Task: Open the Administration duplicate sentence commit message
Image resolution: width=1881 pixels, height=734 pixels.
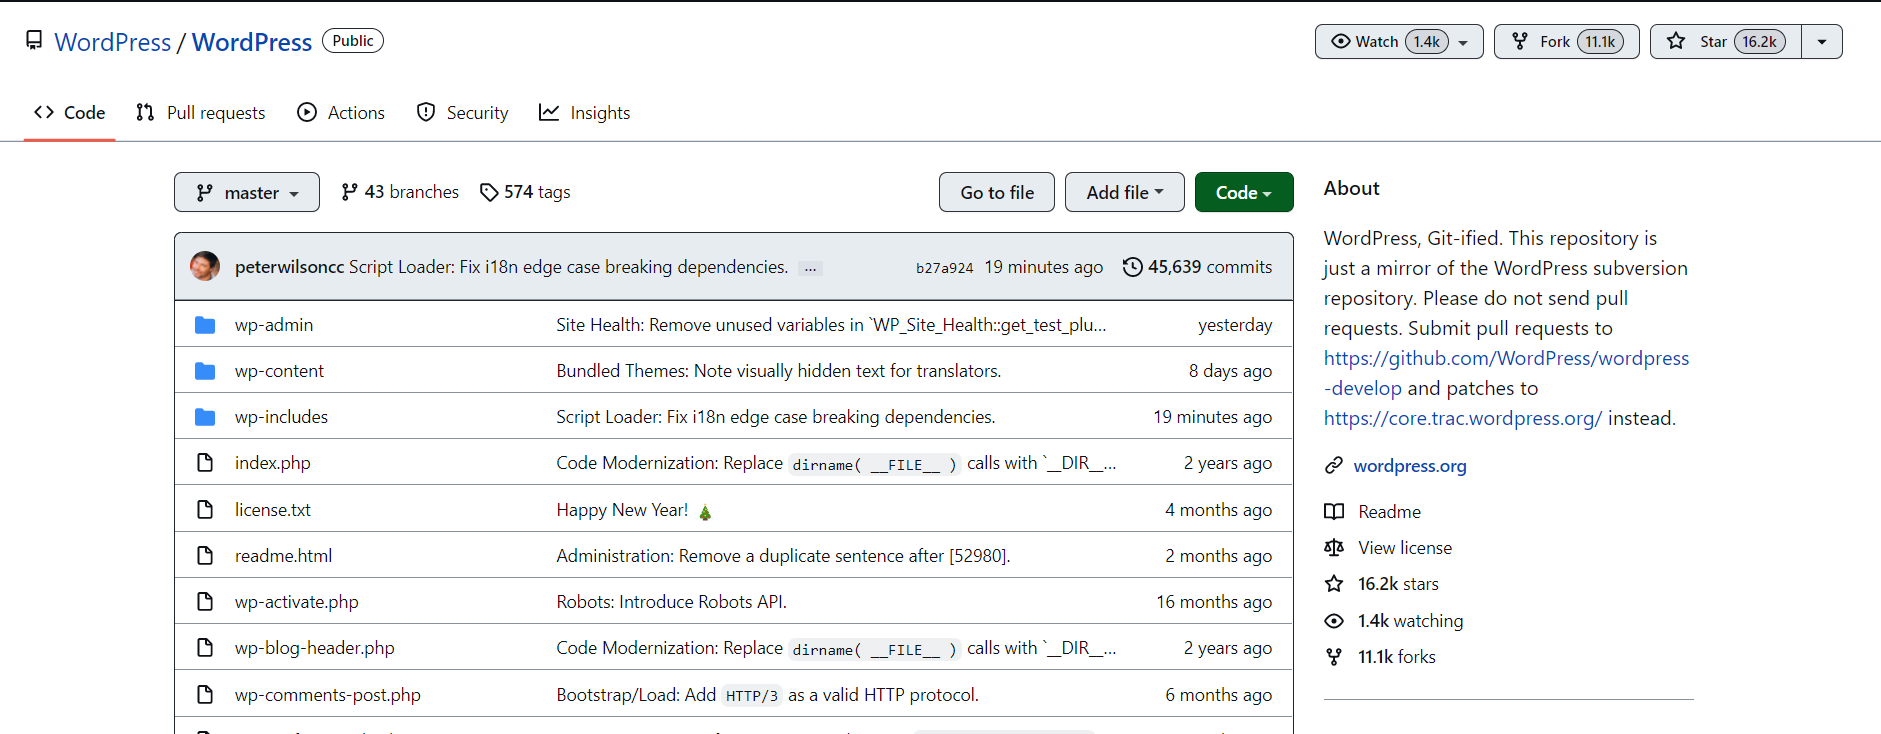Action: (x=783, y=556)
